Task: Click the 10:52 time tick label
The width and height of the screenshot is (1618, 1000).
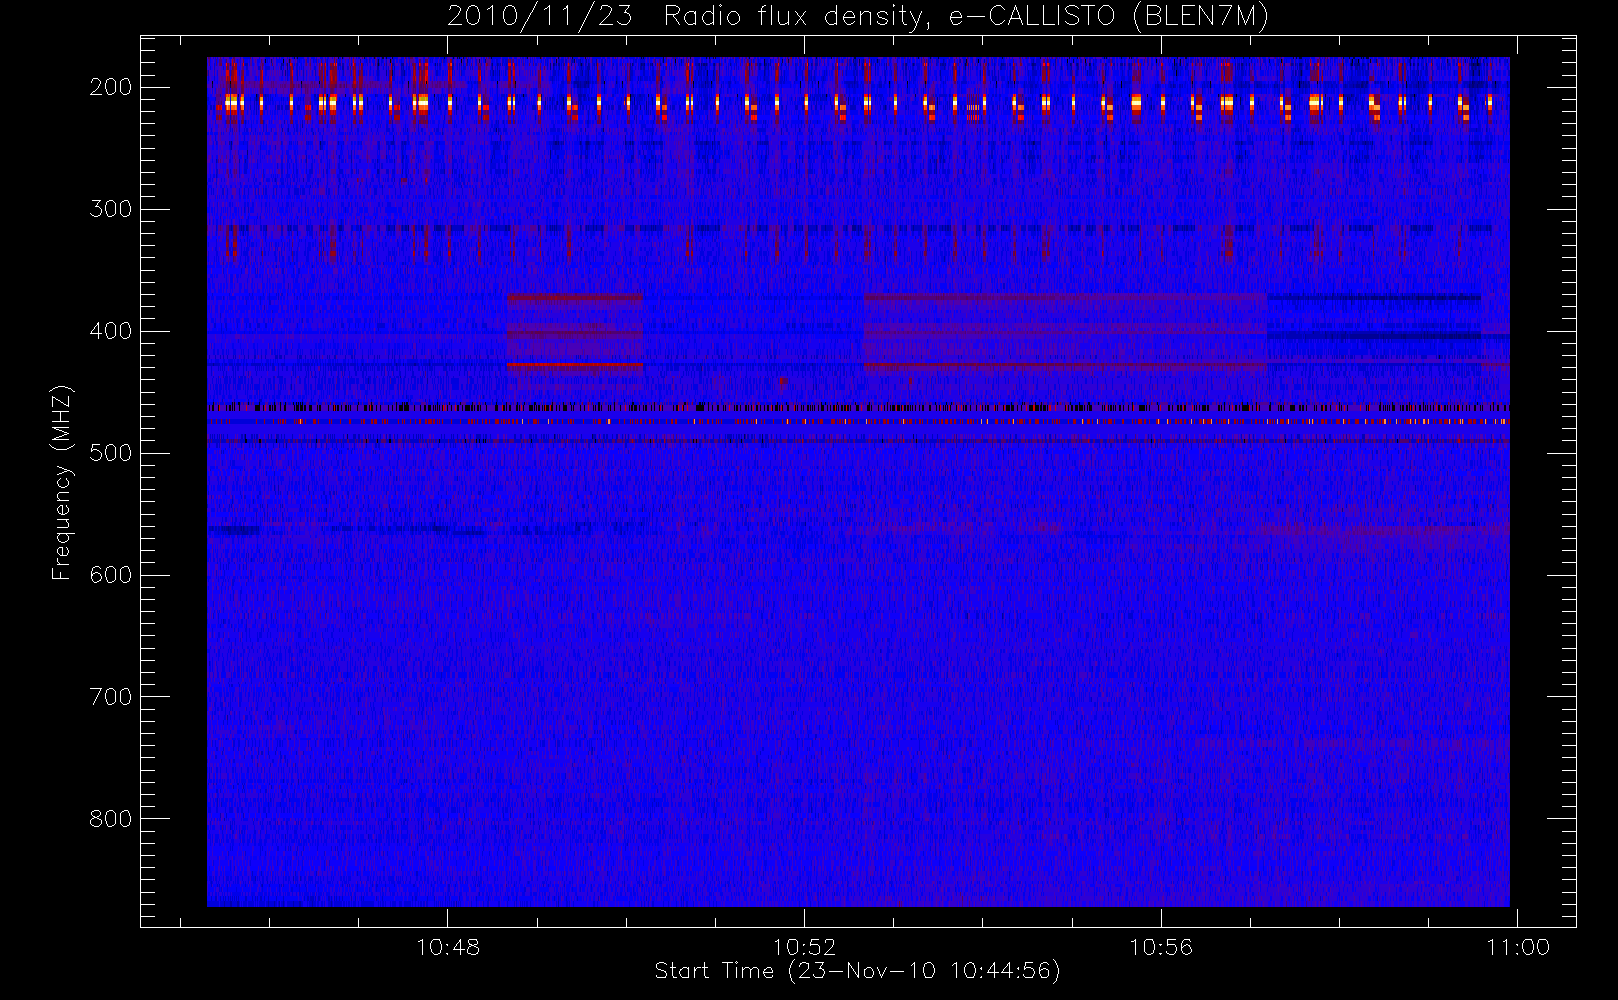Action: (x=805, y=947)
